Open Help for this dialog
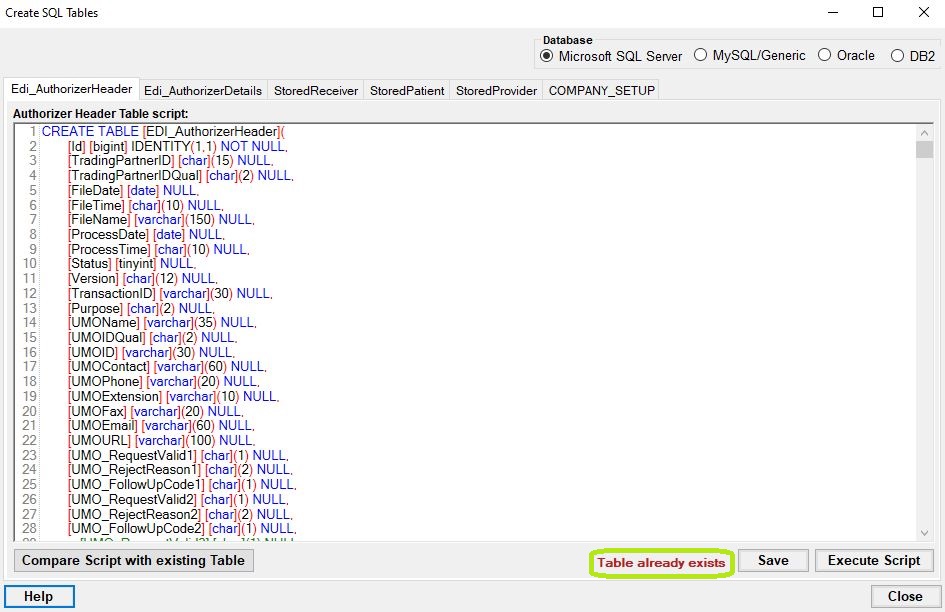 point(39,596)
